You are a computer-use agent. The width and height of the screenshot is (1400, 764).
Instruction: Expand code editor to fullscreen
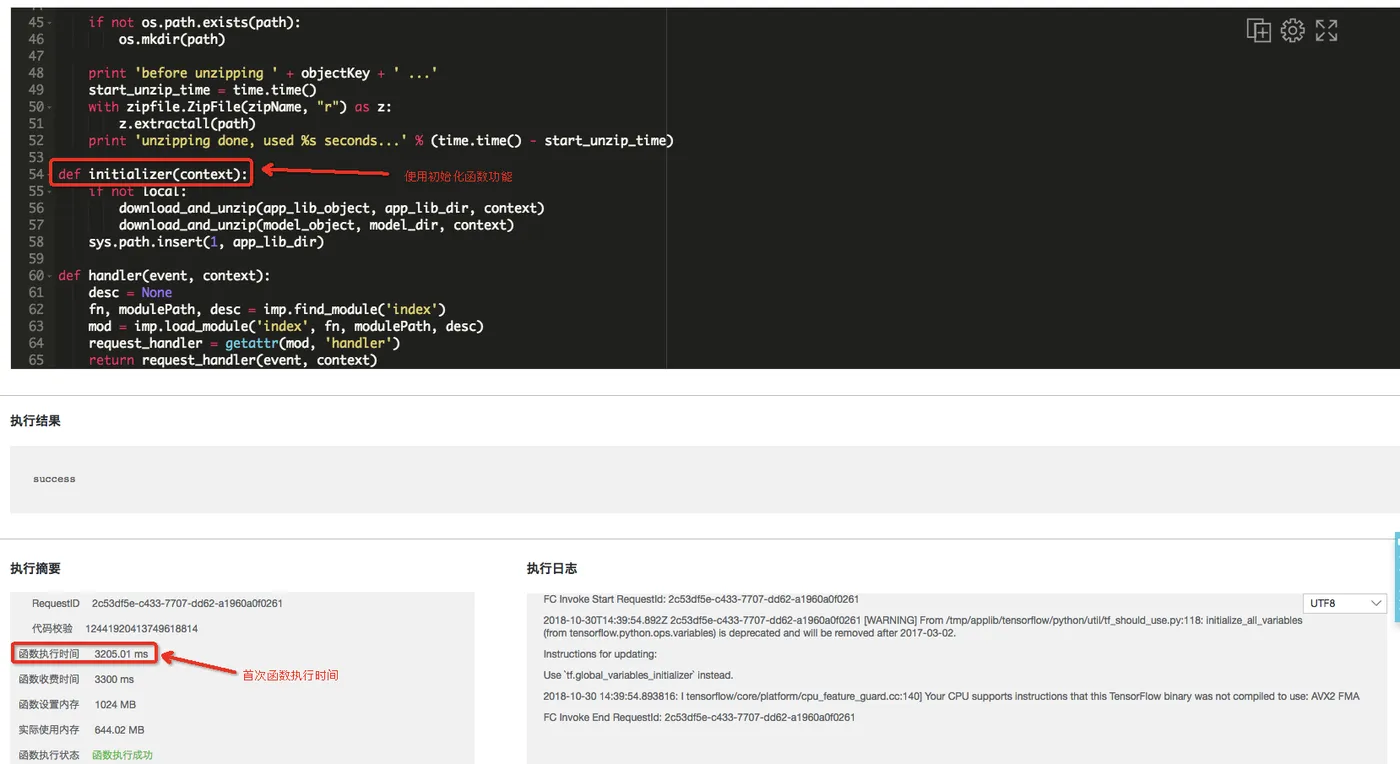tap(1326, 31)
